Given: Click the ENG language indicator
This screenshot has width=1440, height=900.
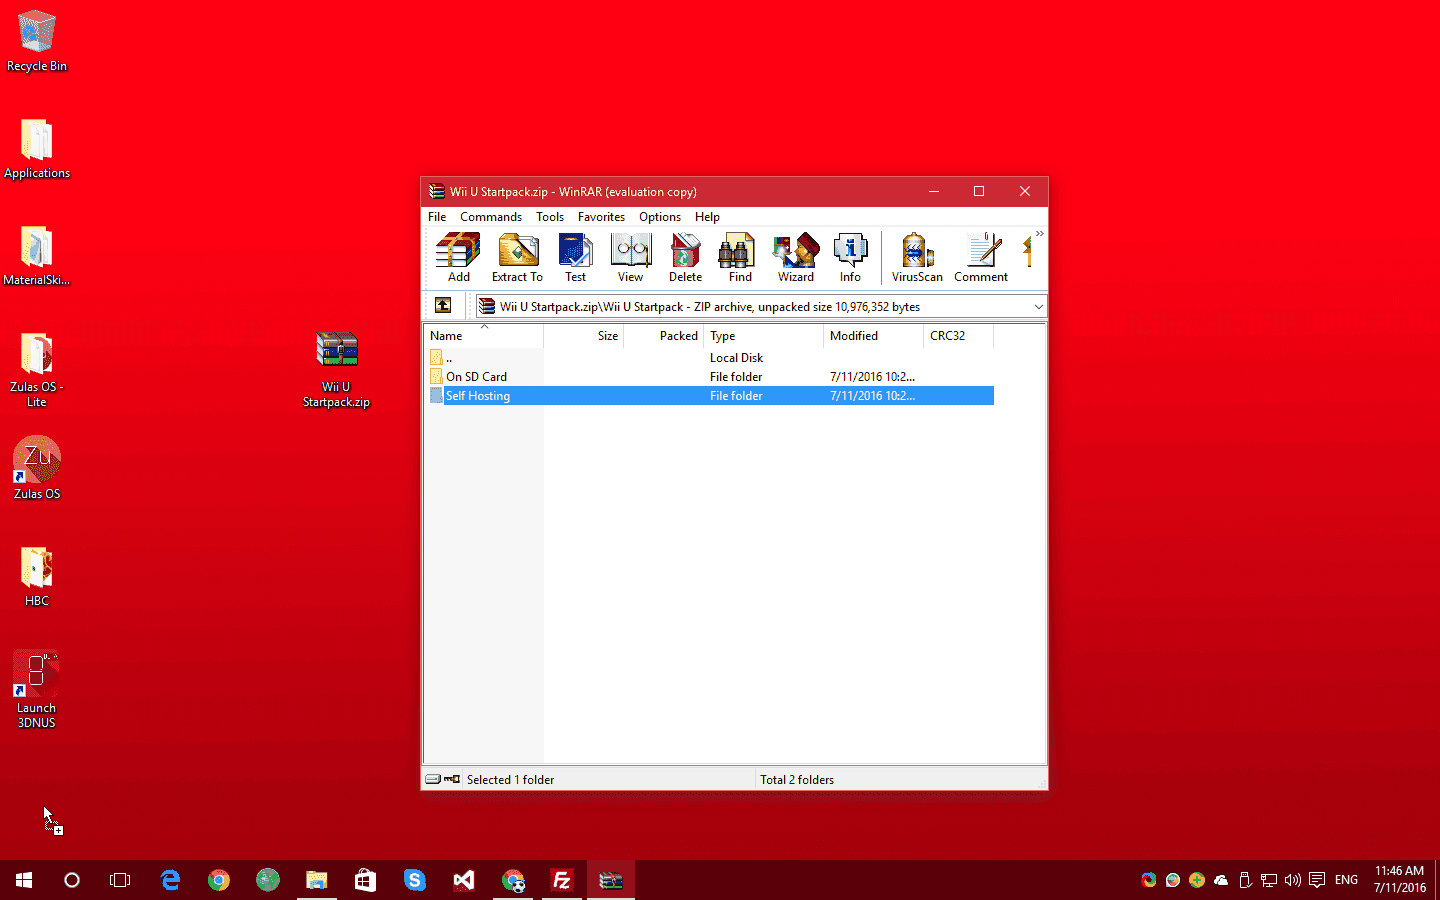Looking at the screenshot, I should point(1347,880).
